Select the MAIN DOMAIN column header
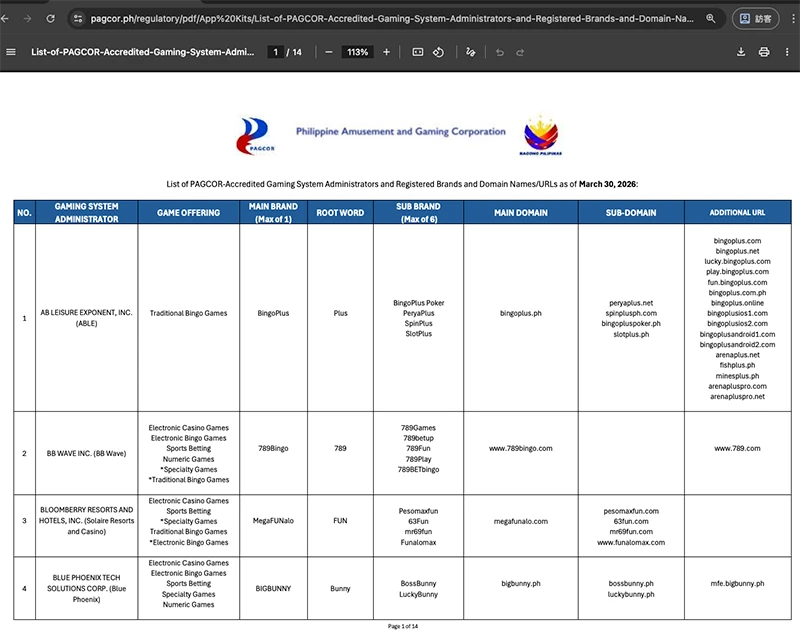 point(520,212)
